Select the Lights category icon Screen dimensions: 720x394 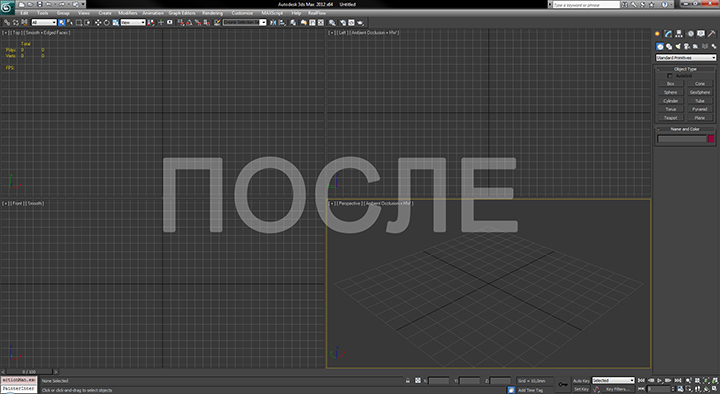coord(678,46)
